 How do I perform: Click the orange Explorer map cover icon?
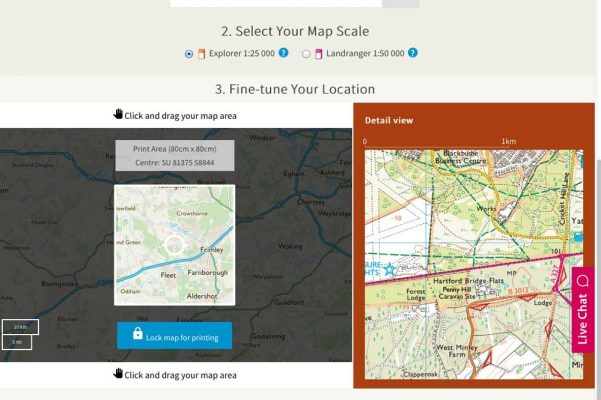click(x=201, y=54)
